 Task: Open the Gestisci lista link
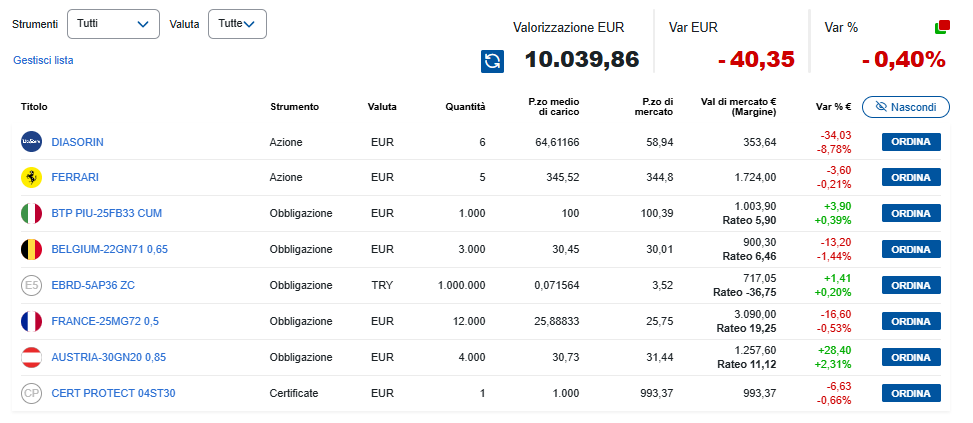(x=43, y=60)
